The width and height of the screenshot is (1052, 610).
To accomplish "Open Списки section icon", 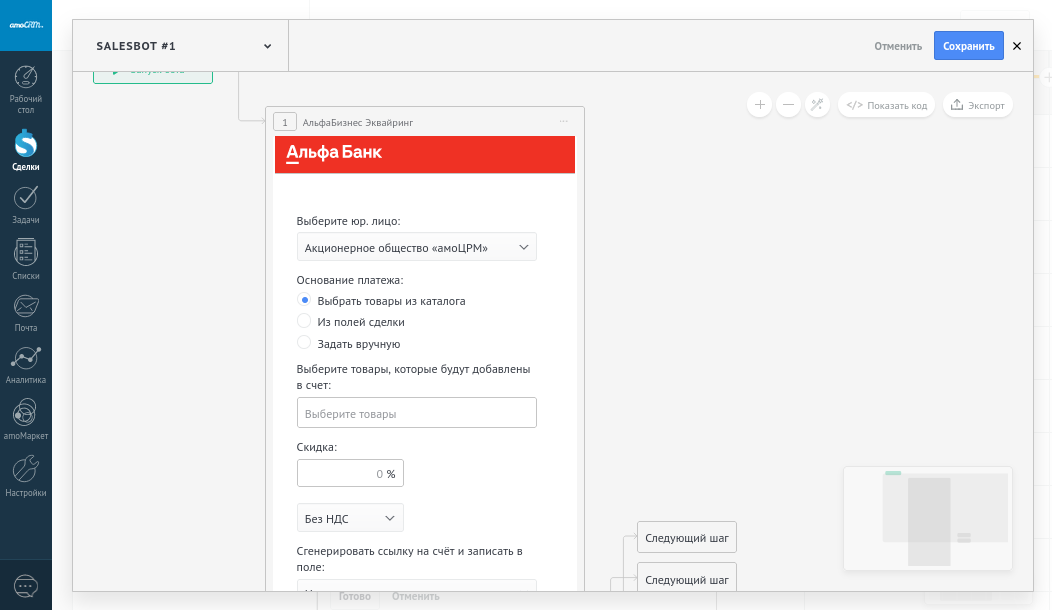I will click(26, 253).
